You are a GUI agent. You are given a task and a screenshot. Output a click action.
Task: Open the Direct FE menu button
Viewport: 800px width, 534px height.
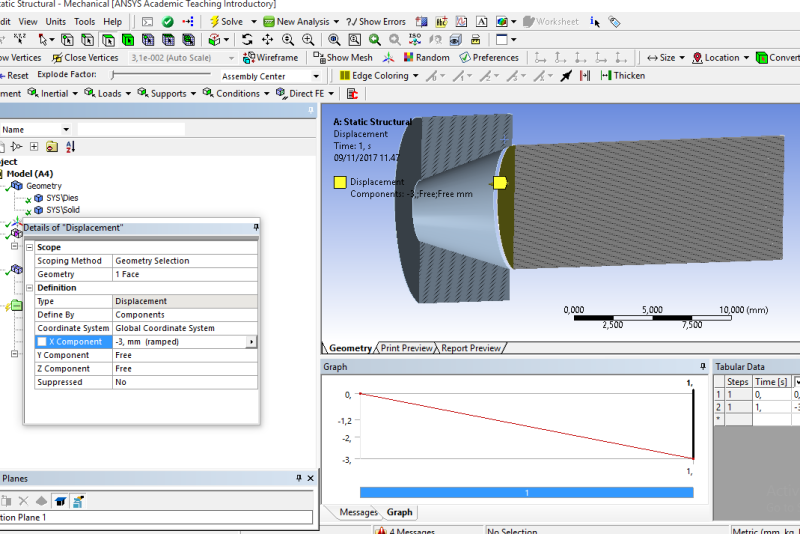[x=305, y=94]
